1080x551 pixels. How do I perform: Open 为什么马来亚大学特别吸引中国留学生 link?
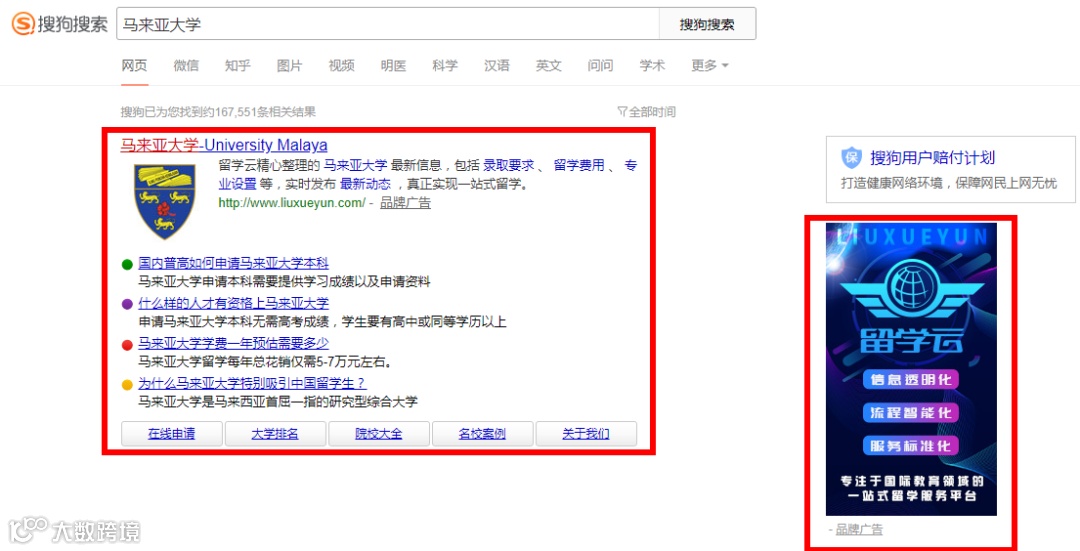click(x=252, y=383)
